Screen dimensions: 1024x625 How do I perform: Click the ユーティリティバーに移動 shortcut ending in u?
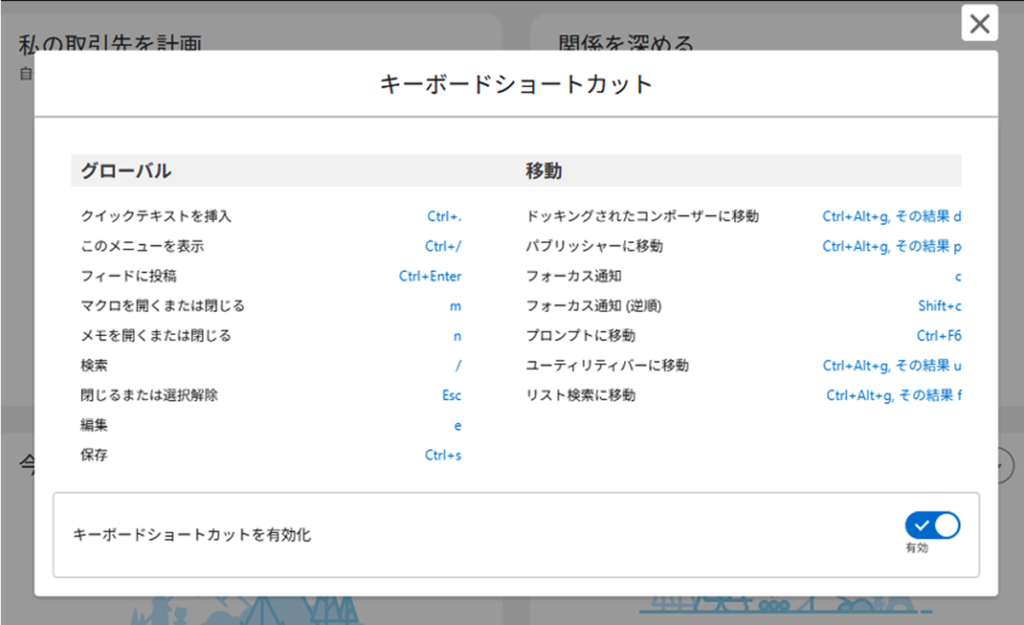891,366
